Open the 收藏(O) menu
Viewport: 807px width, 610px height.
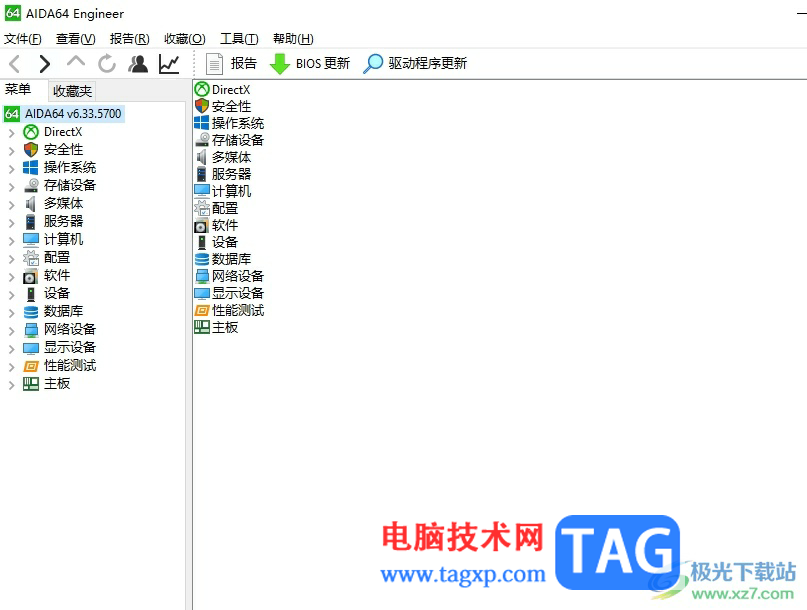(x=185, y=39)
